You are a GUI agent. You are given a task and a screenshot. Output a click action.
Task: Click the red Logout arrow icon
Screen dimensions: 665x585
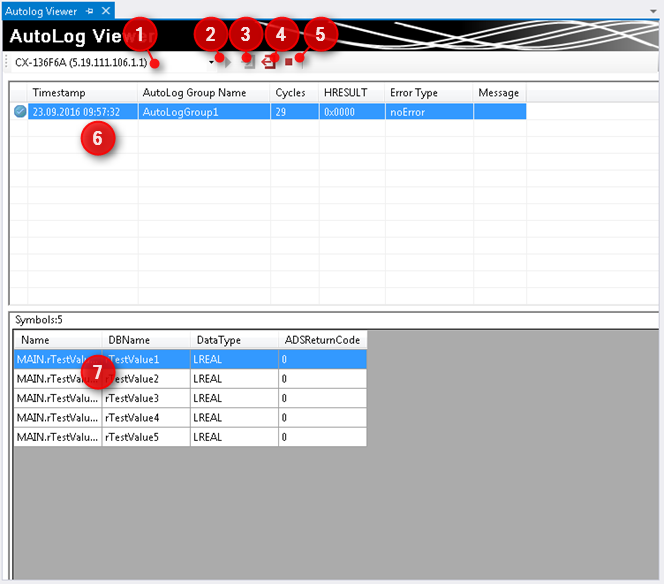(268, 62)
